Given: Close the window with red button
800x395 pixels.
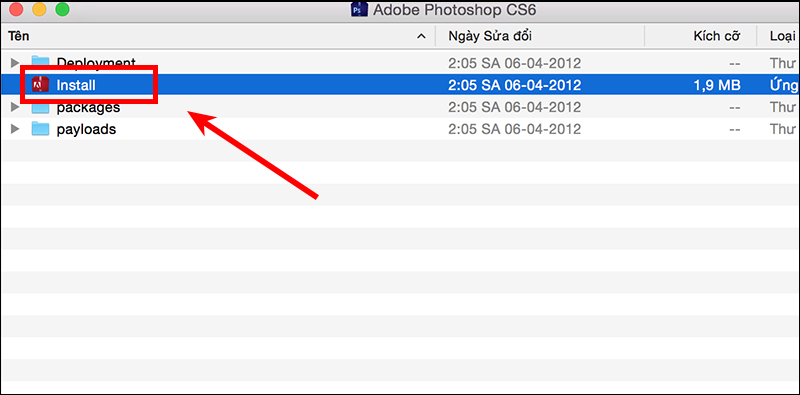Looking at the screenshot, I should pos(17,9).
